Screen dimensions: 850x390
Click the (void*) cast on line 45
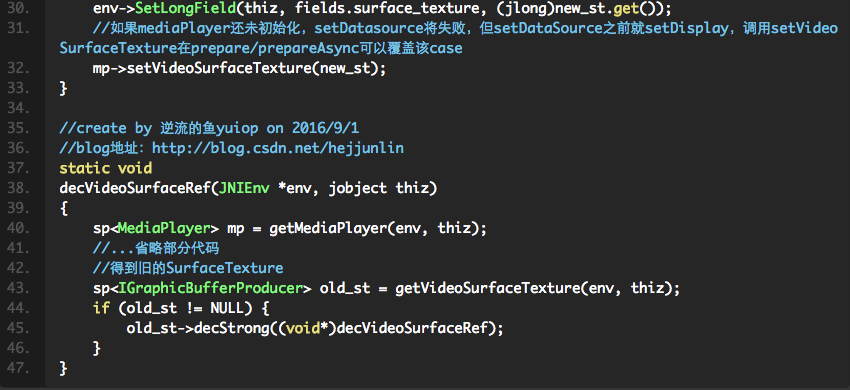click(x=307, y=328)
